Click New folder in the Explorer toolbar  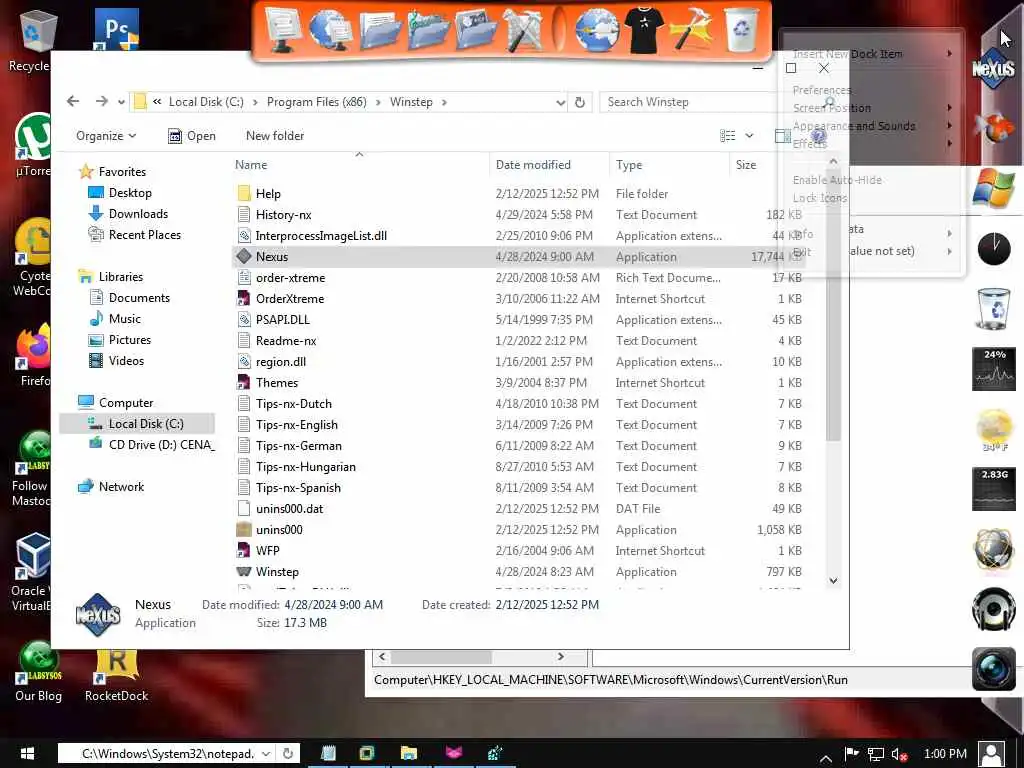point(275,136)
